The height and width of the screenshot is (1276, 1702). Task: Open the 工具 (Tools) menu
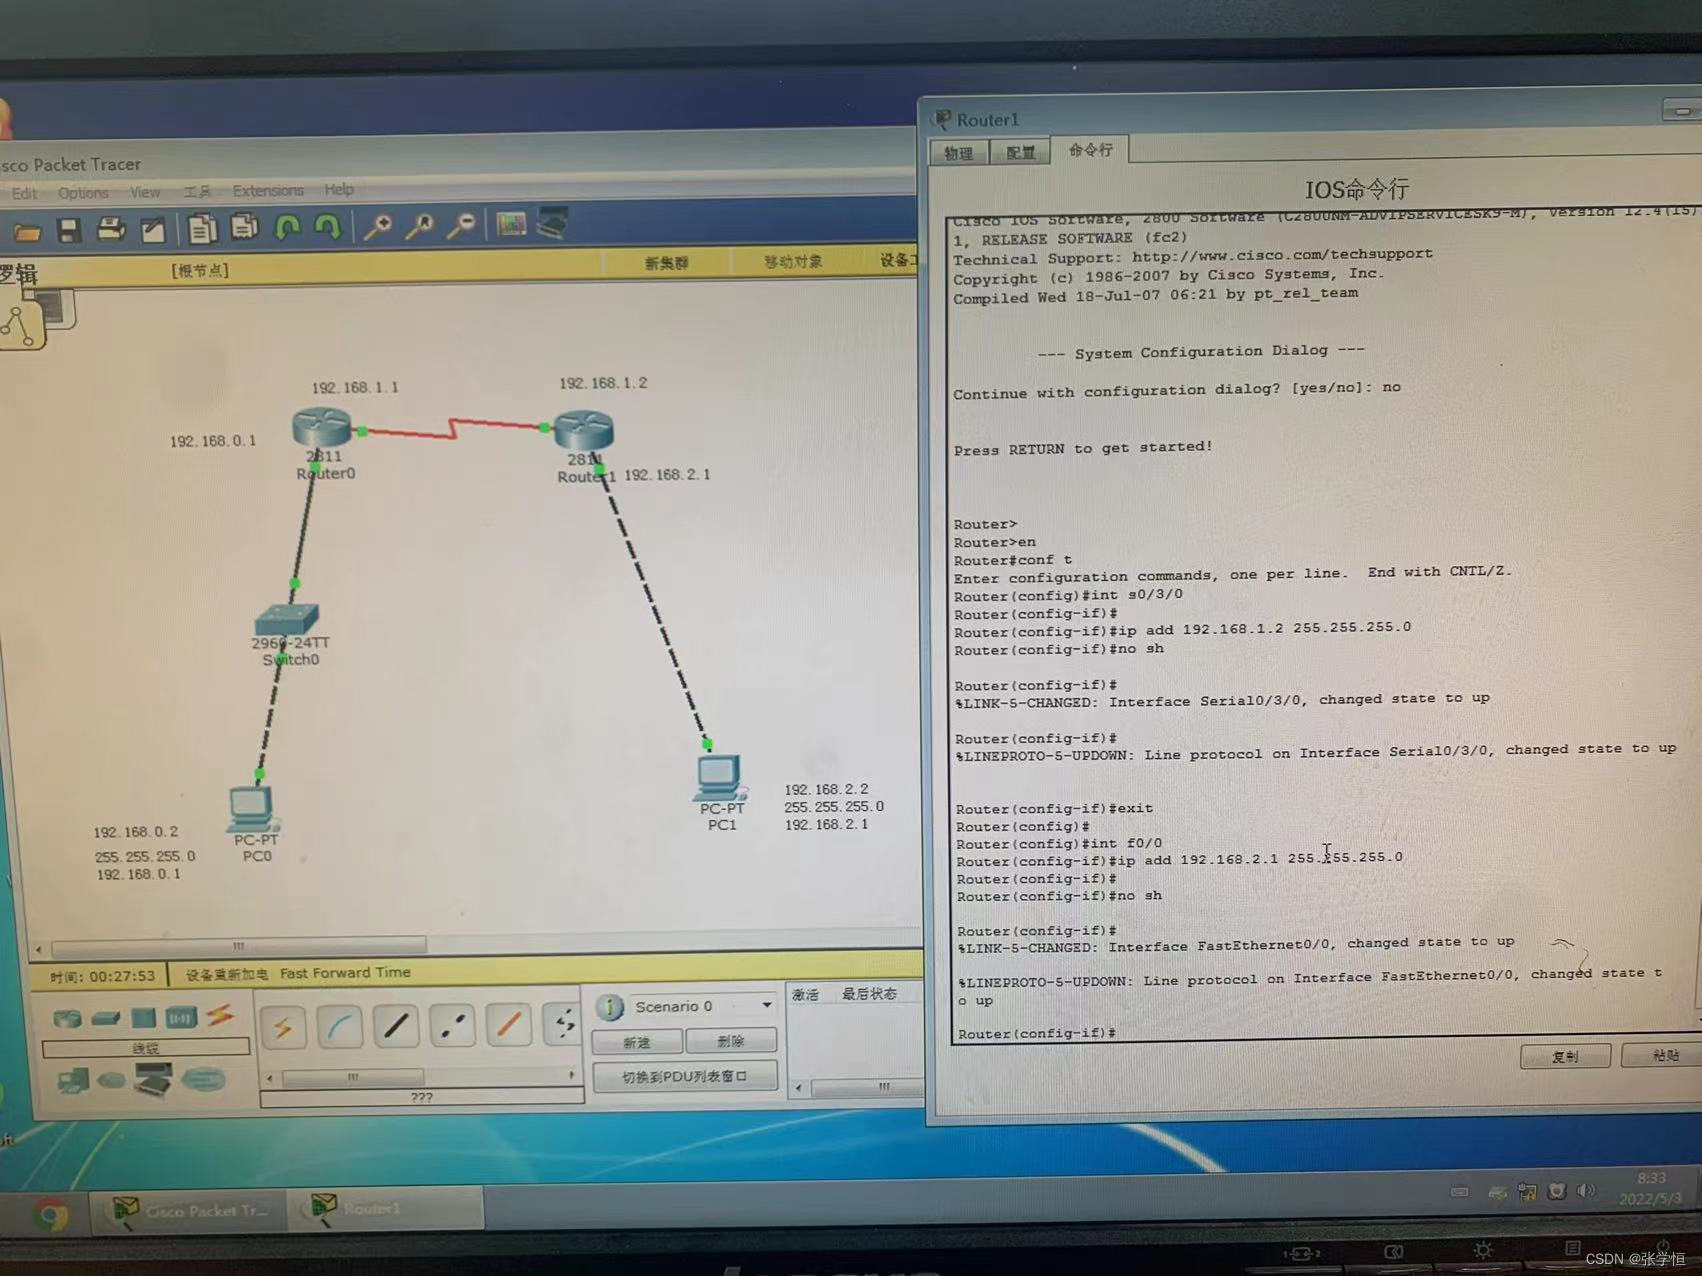click(x=197, y=191)
